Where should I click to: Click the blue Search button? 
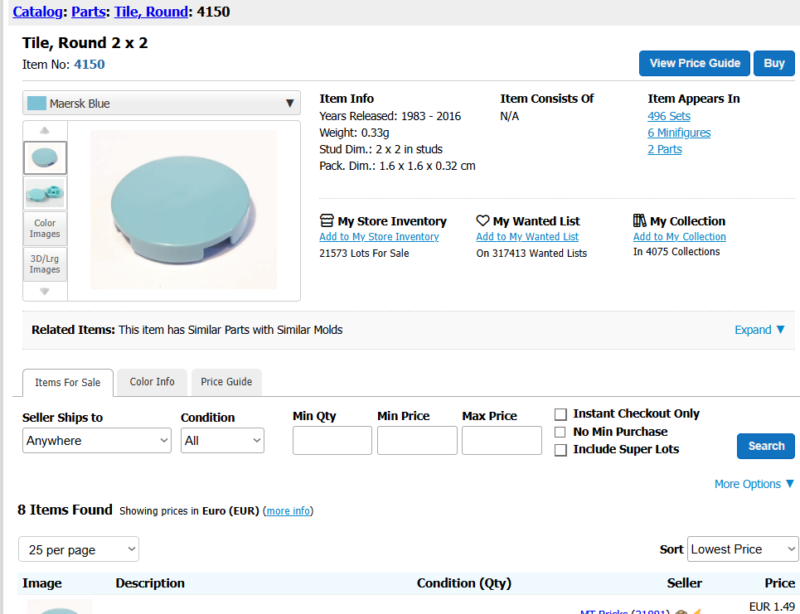coord(766,446)
